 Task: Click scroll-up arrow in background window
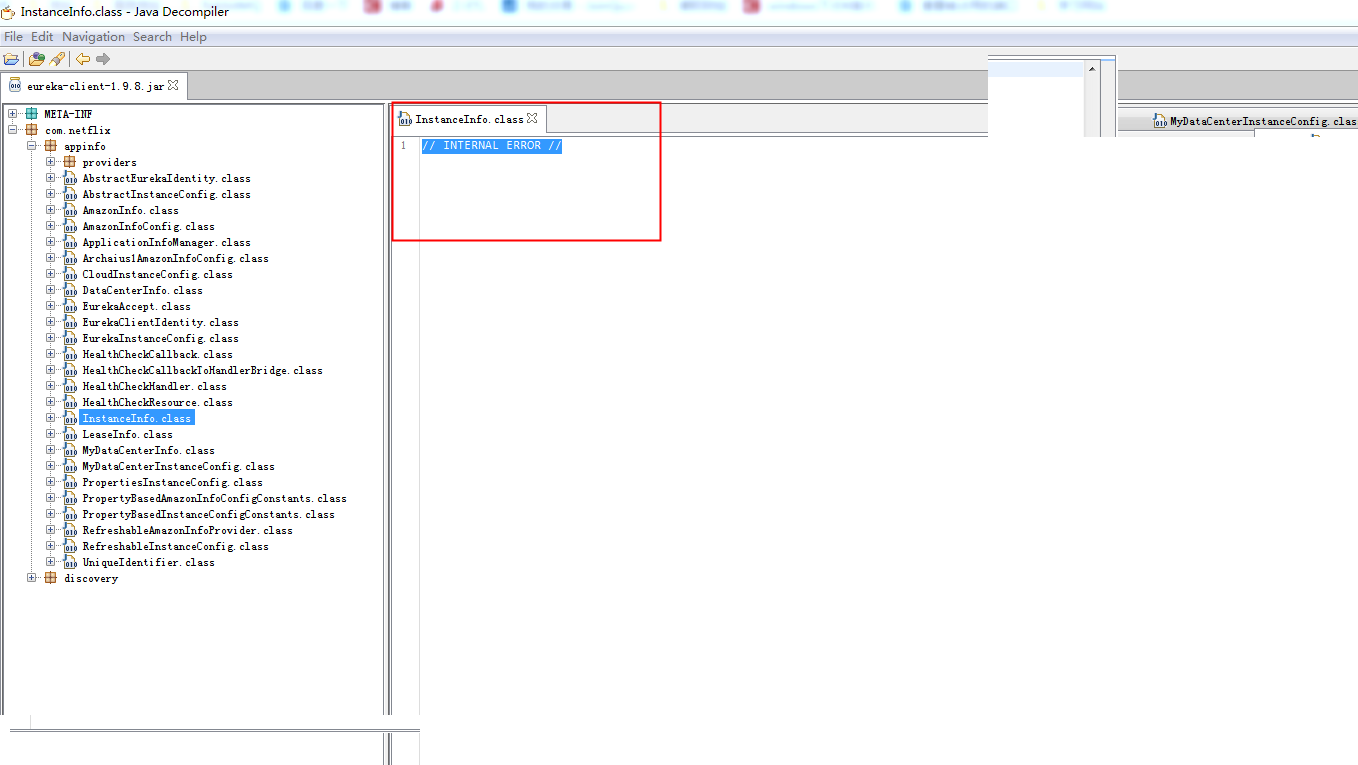click(1092, 69)
